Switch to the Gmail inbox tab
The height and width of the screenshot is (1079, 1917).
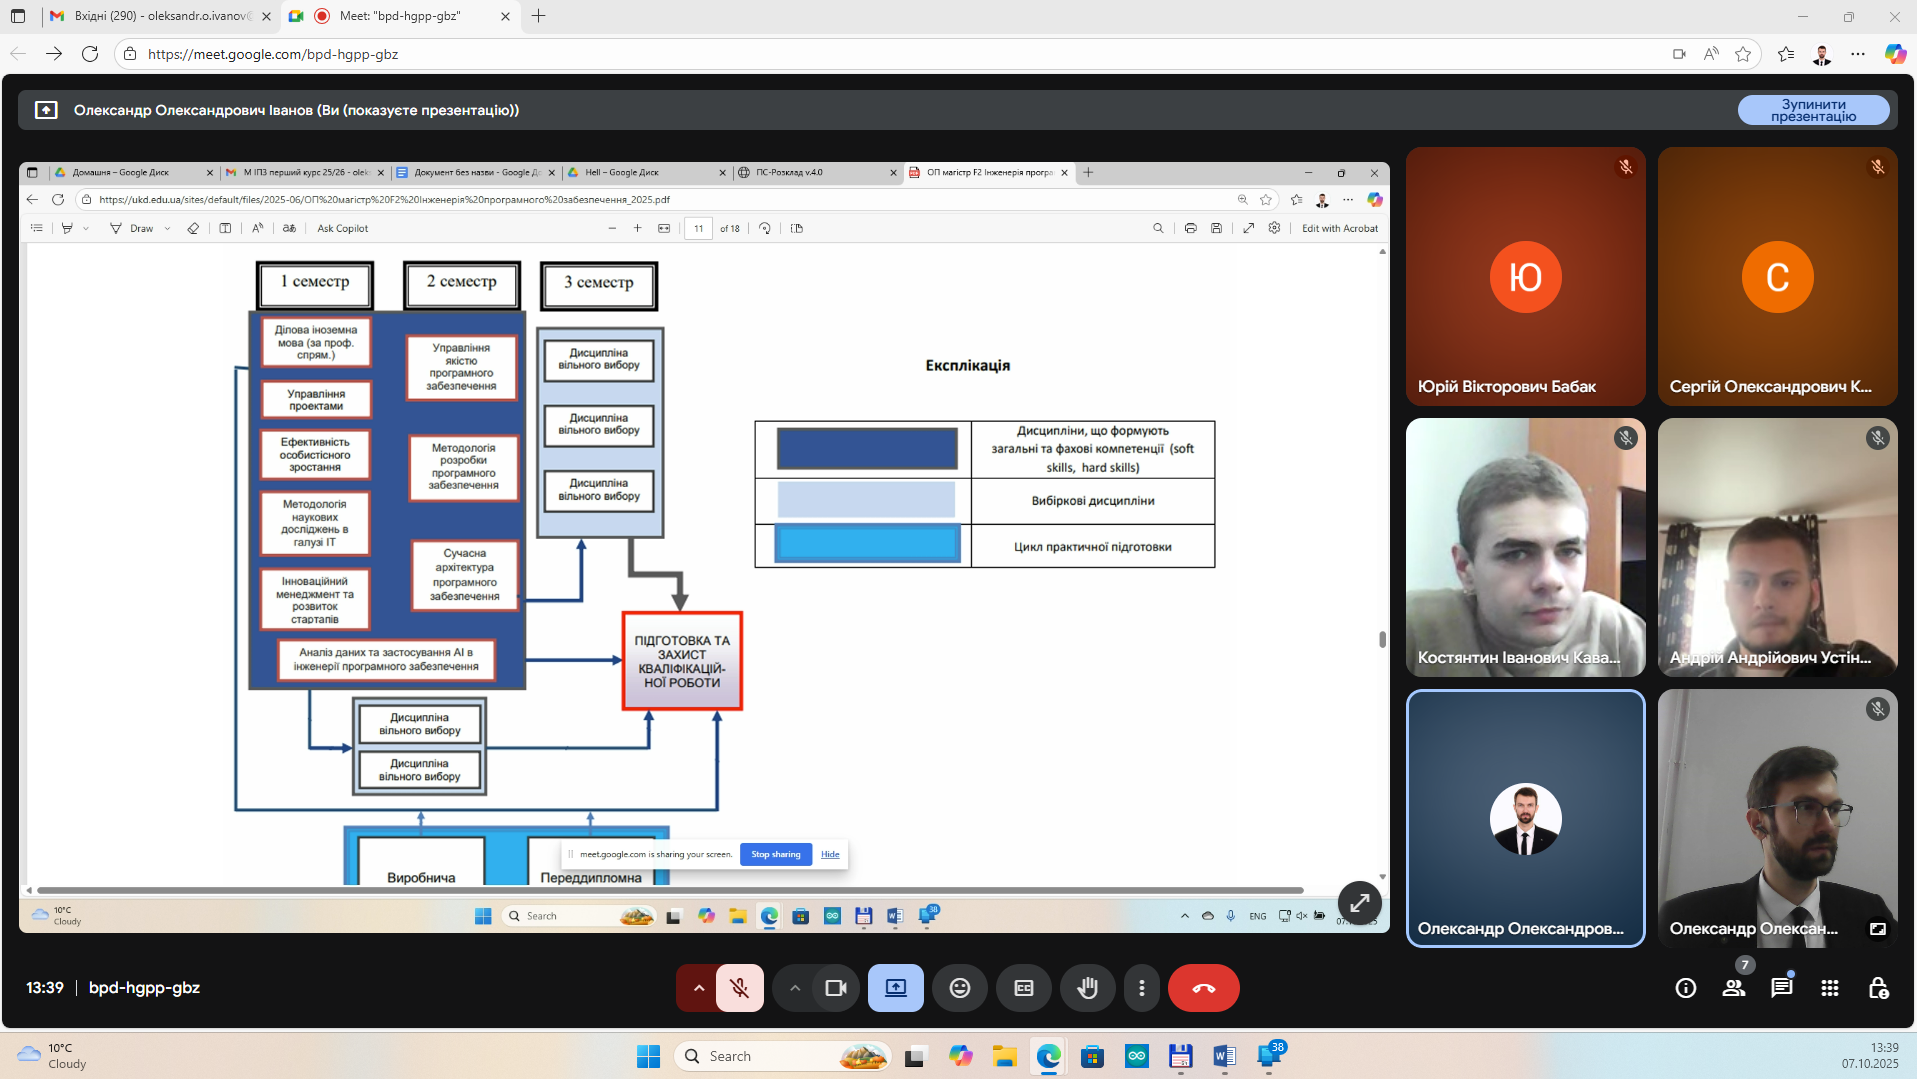point(160,16)
